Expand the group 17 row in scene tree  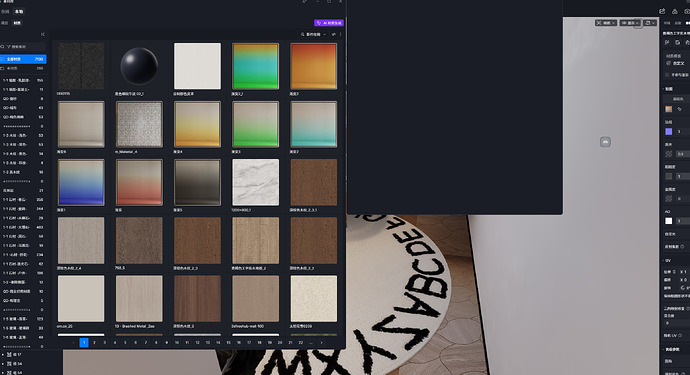(x=3, y=354)
